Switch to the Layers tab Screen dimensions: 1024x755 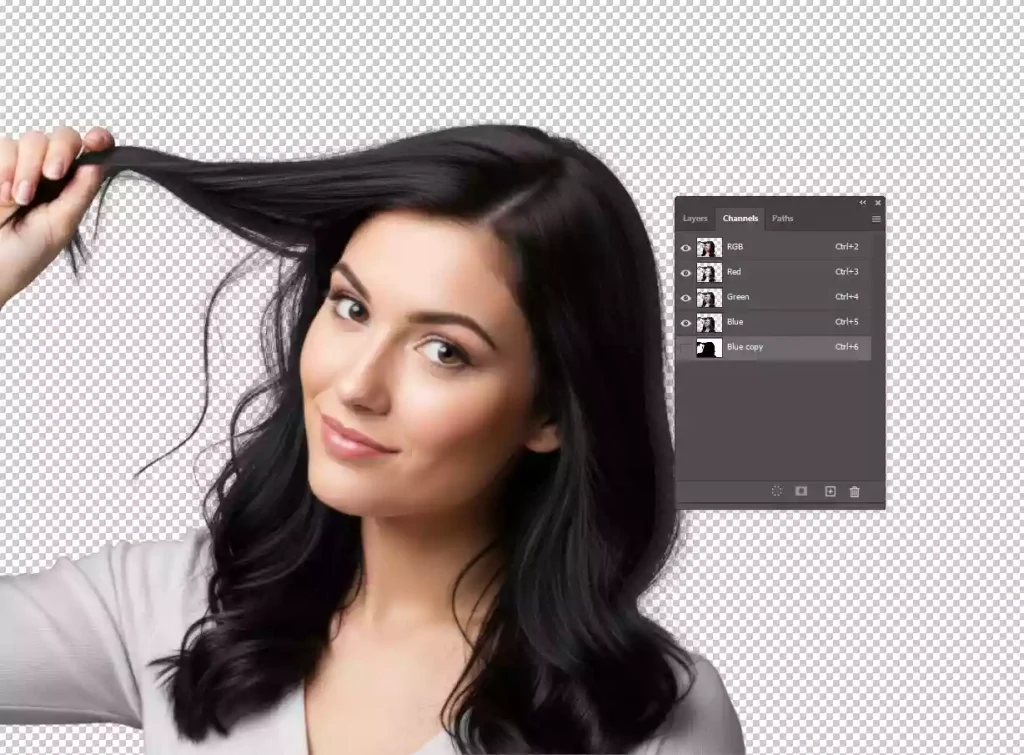[695, 218]
